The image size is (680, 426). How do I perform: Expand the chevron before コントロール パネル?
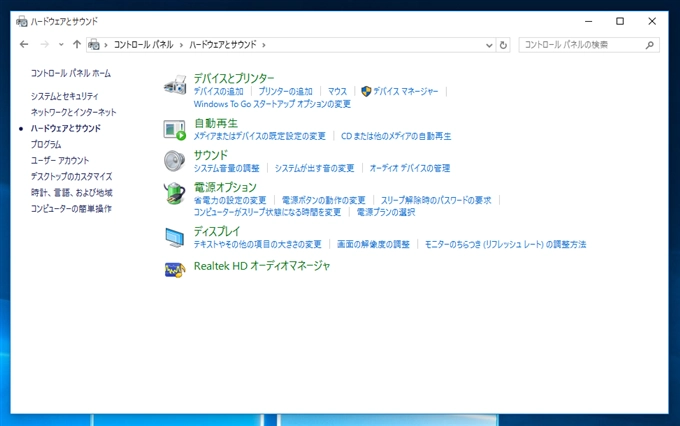pos(106,45)
